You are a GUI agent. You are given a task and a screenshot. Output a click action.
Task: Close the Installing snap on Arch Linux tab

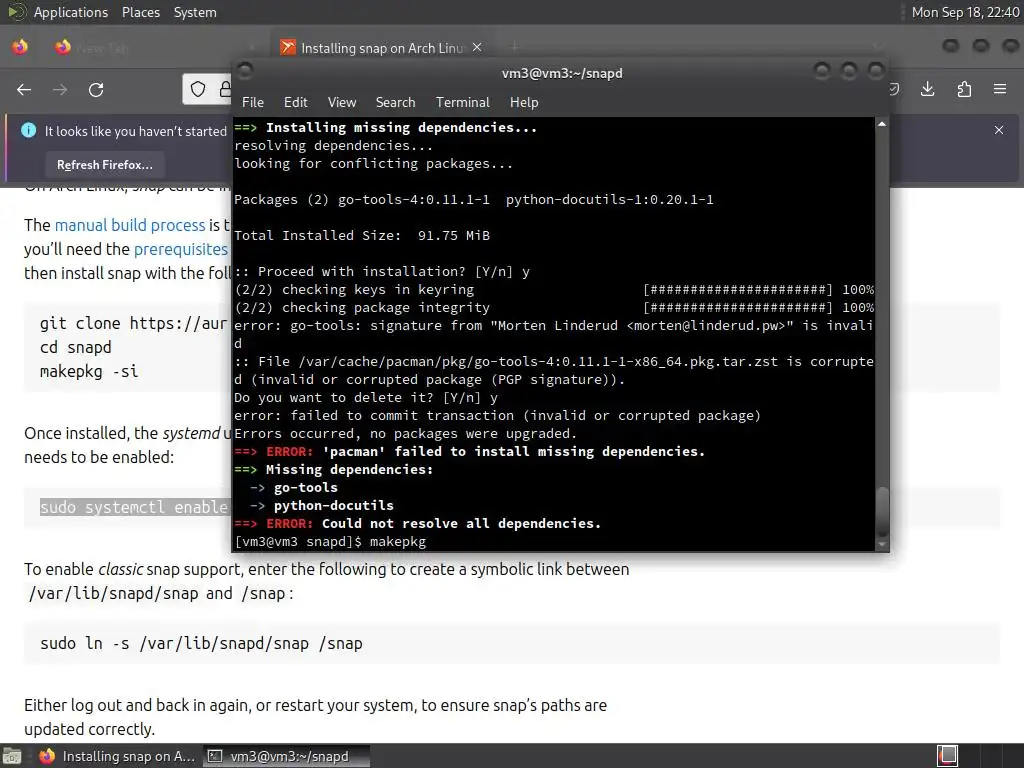pos(477,47)
